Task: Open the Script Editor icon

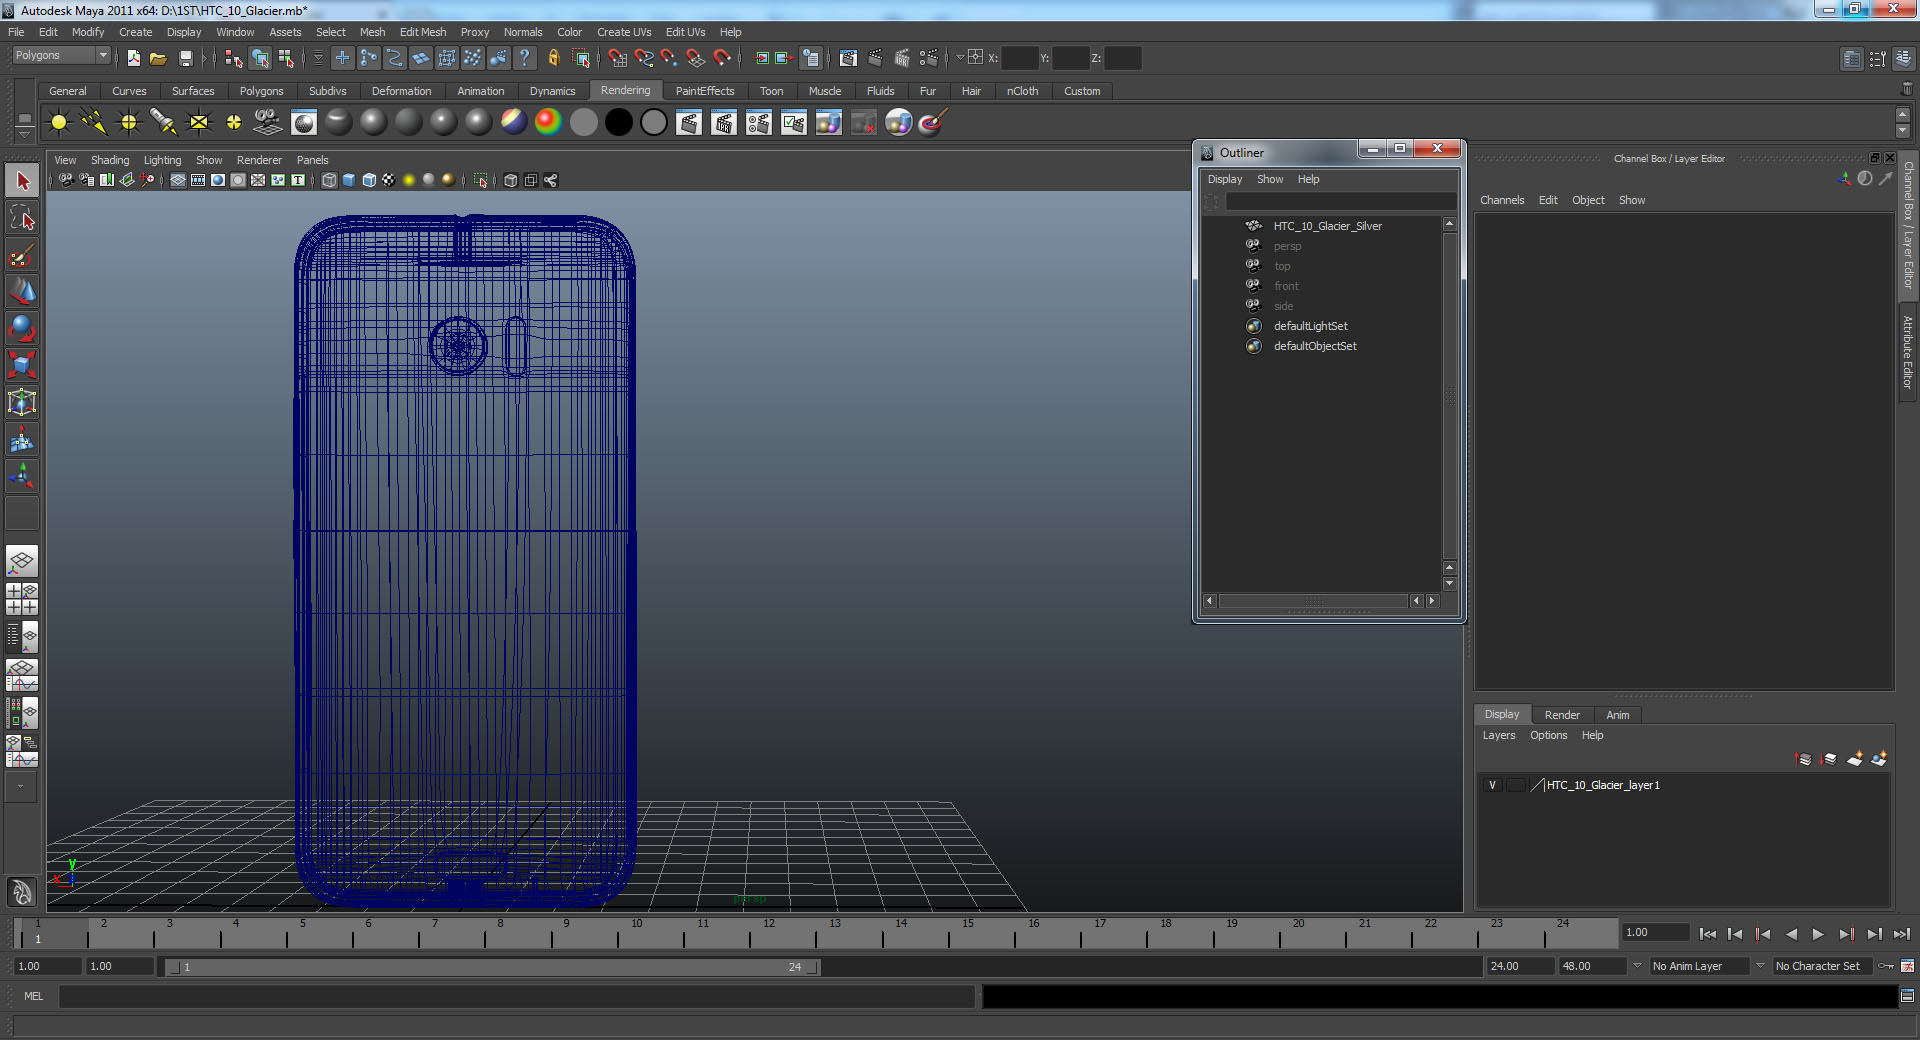Action: pyautogui.click(x=1907, y=996)
